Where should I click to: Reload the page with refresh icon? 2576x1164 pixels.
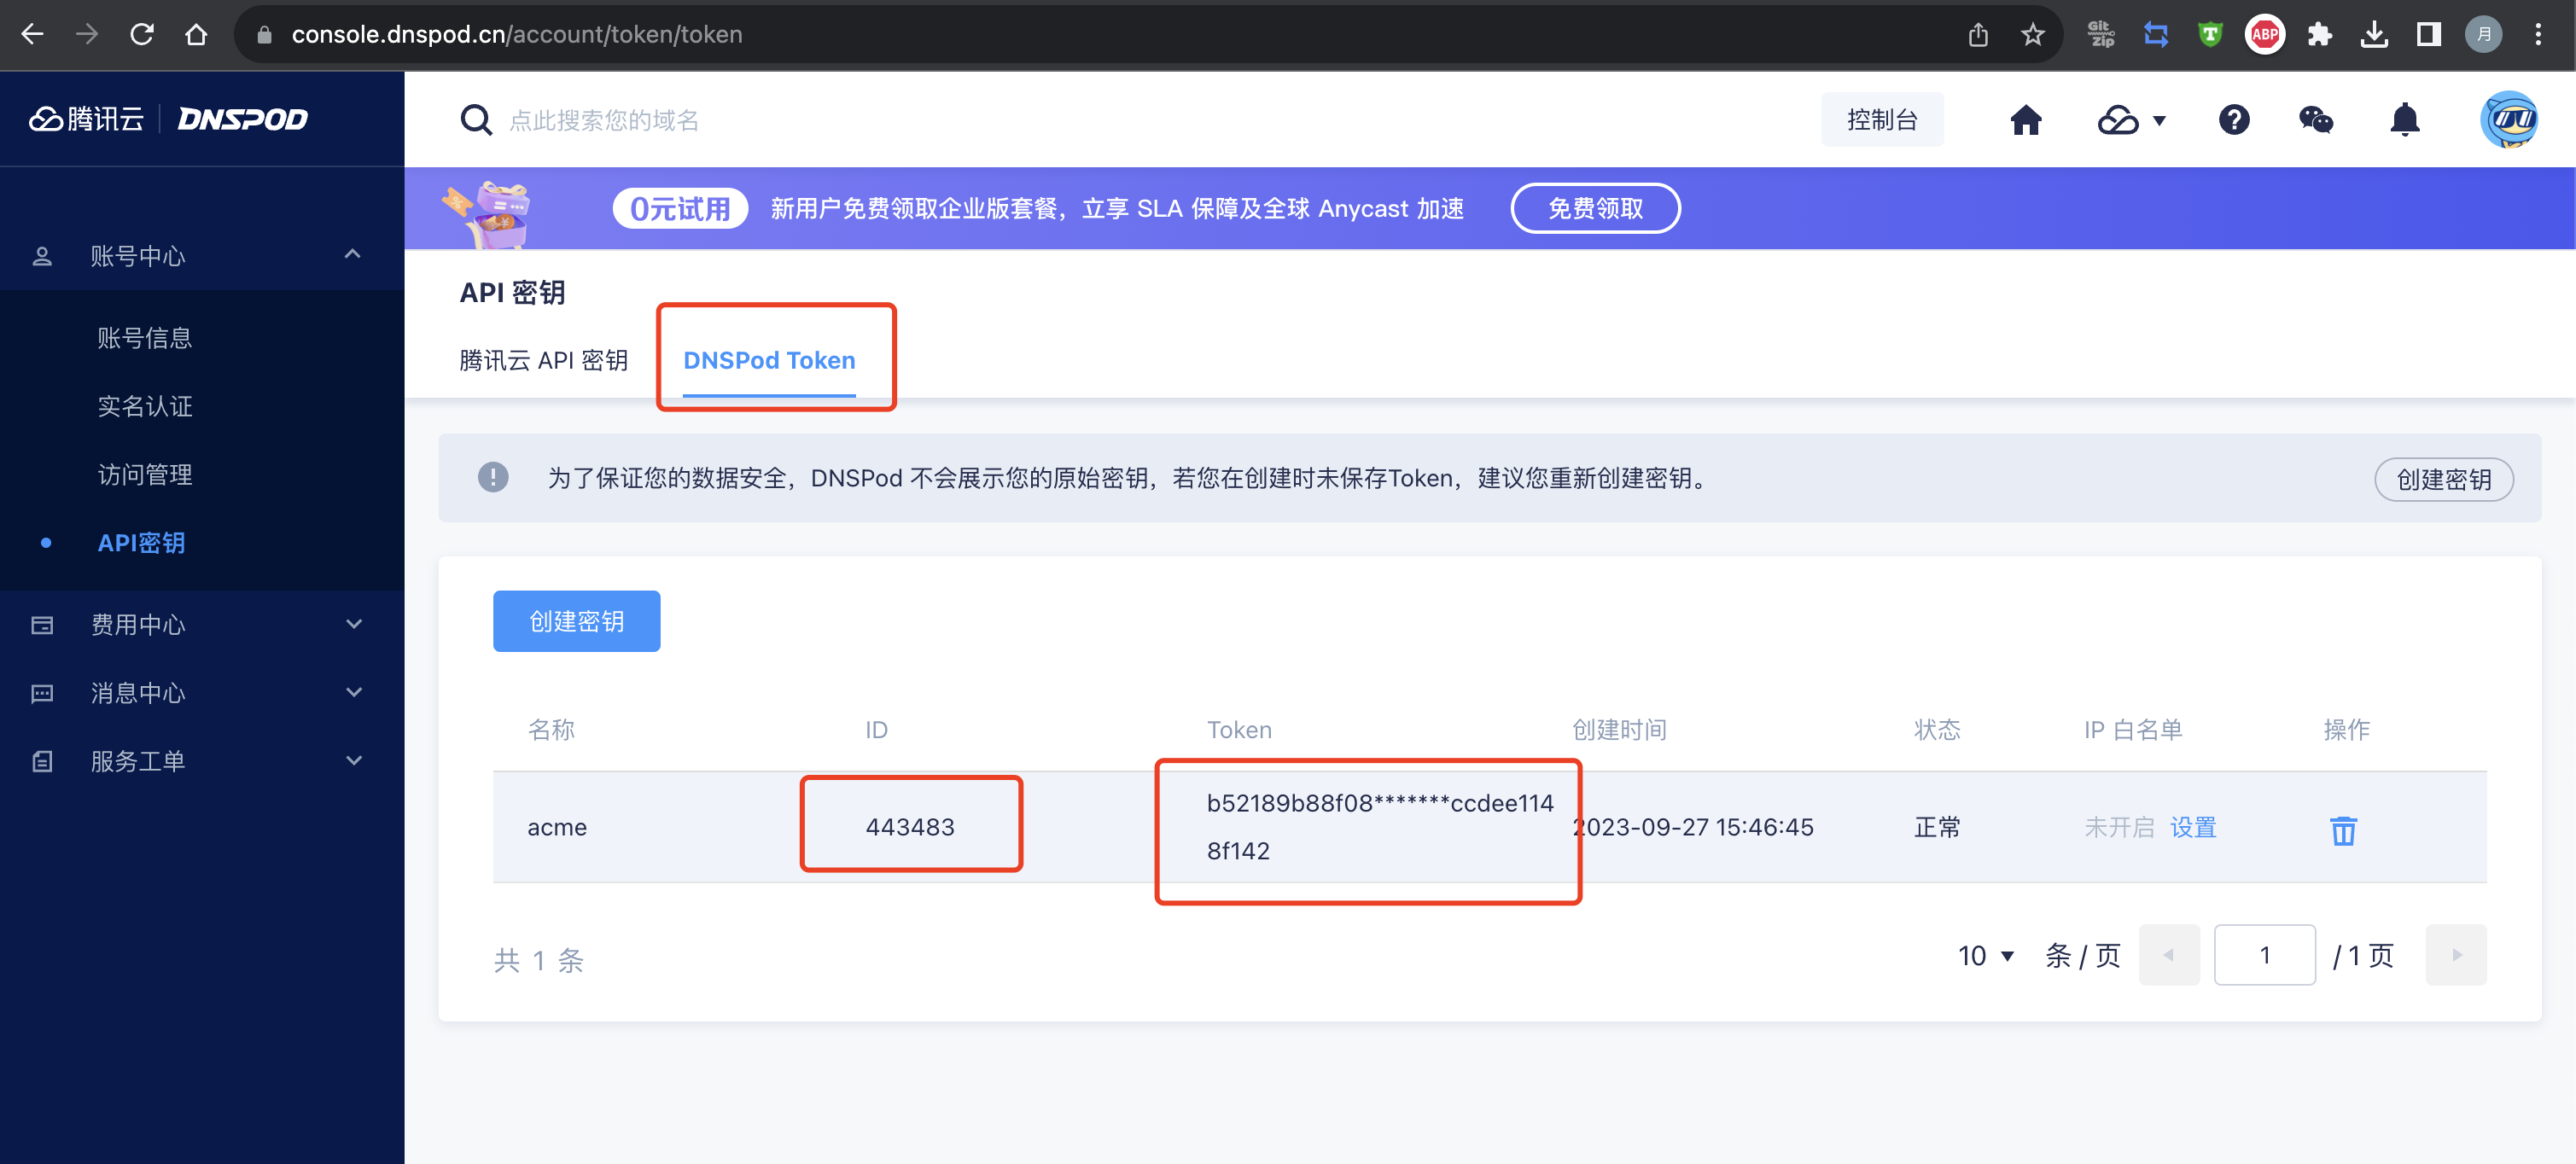142,34
